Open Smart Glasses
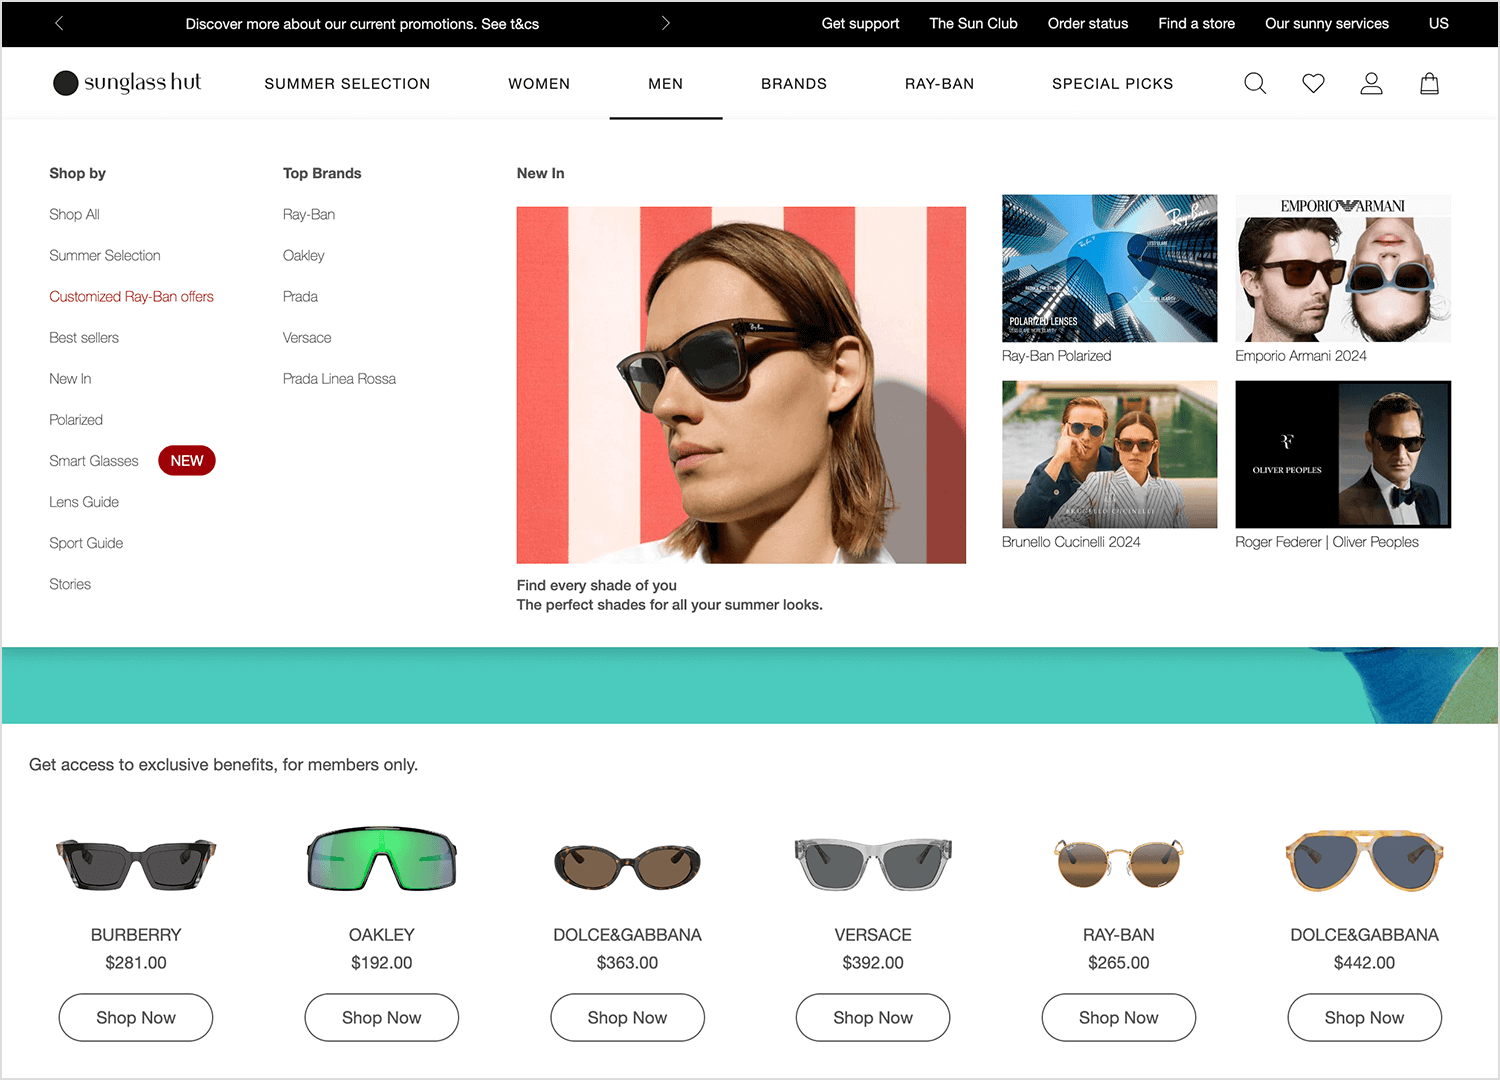1500x1080 pixels. [x=94, y=461]
